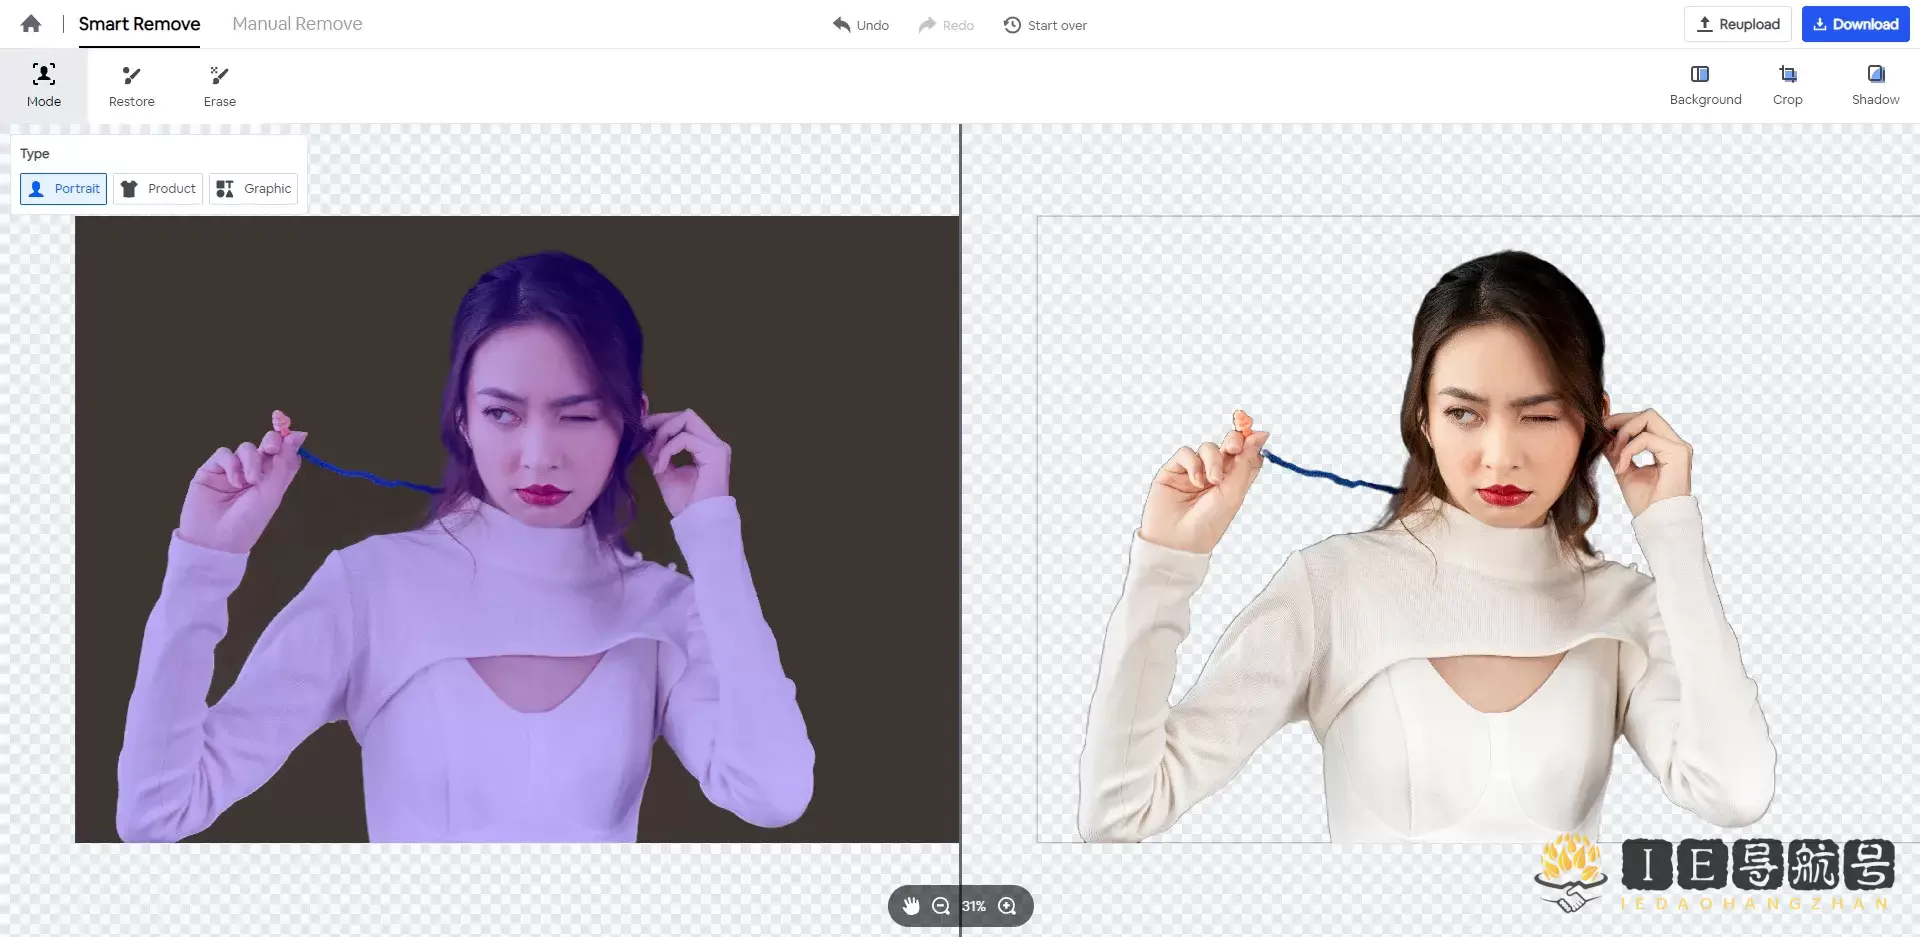Switch to the Smart Remove tab
This screenshot has width=1920, height=937.
point(139,24)
